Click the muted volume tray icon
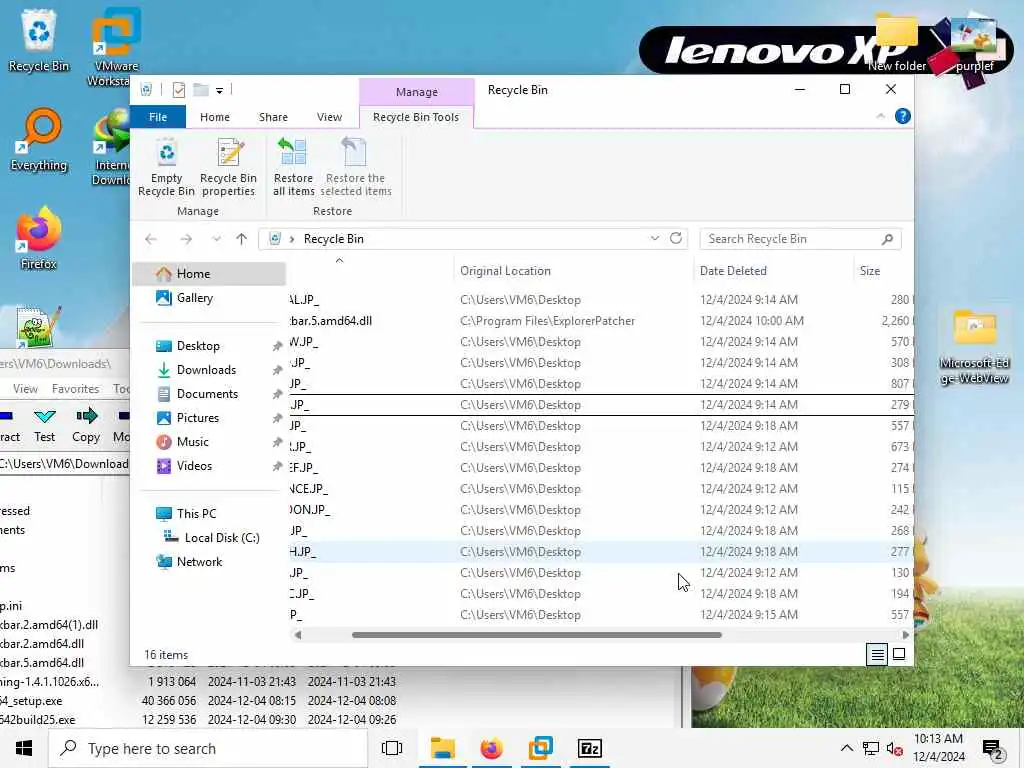 (x=895, y=748)
